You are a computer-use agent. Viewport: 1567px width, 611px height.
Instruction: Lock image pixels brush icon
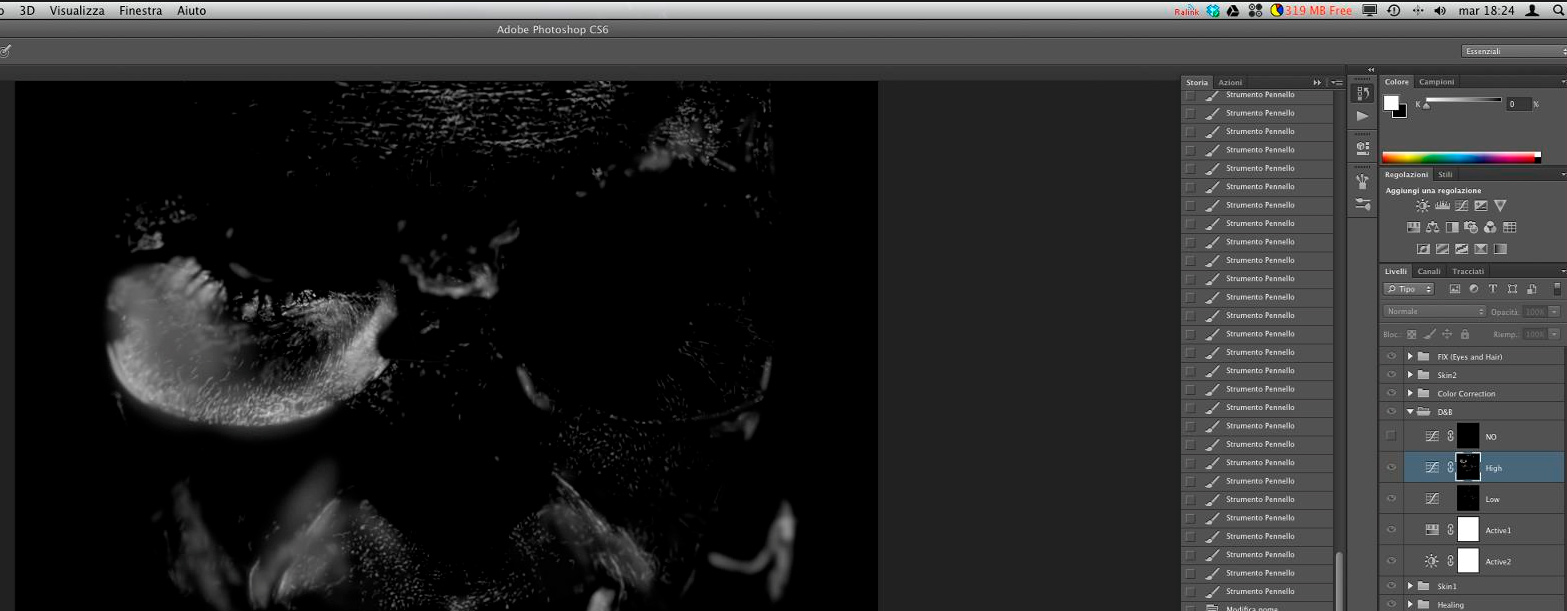click(1429, 334)
